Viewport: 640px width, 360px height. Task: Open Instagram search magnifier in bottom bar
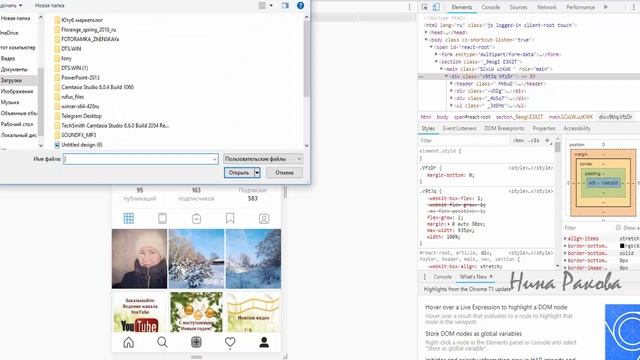162,342
